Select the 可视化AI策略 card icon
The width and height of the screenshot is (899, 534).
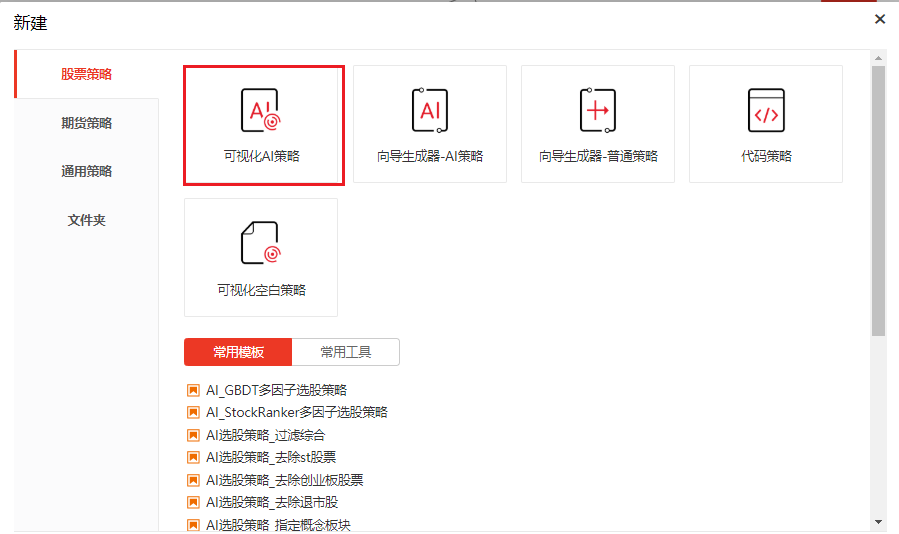pos(260,110)
